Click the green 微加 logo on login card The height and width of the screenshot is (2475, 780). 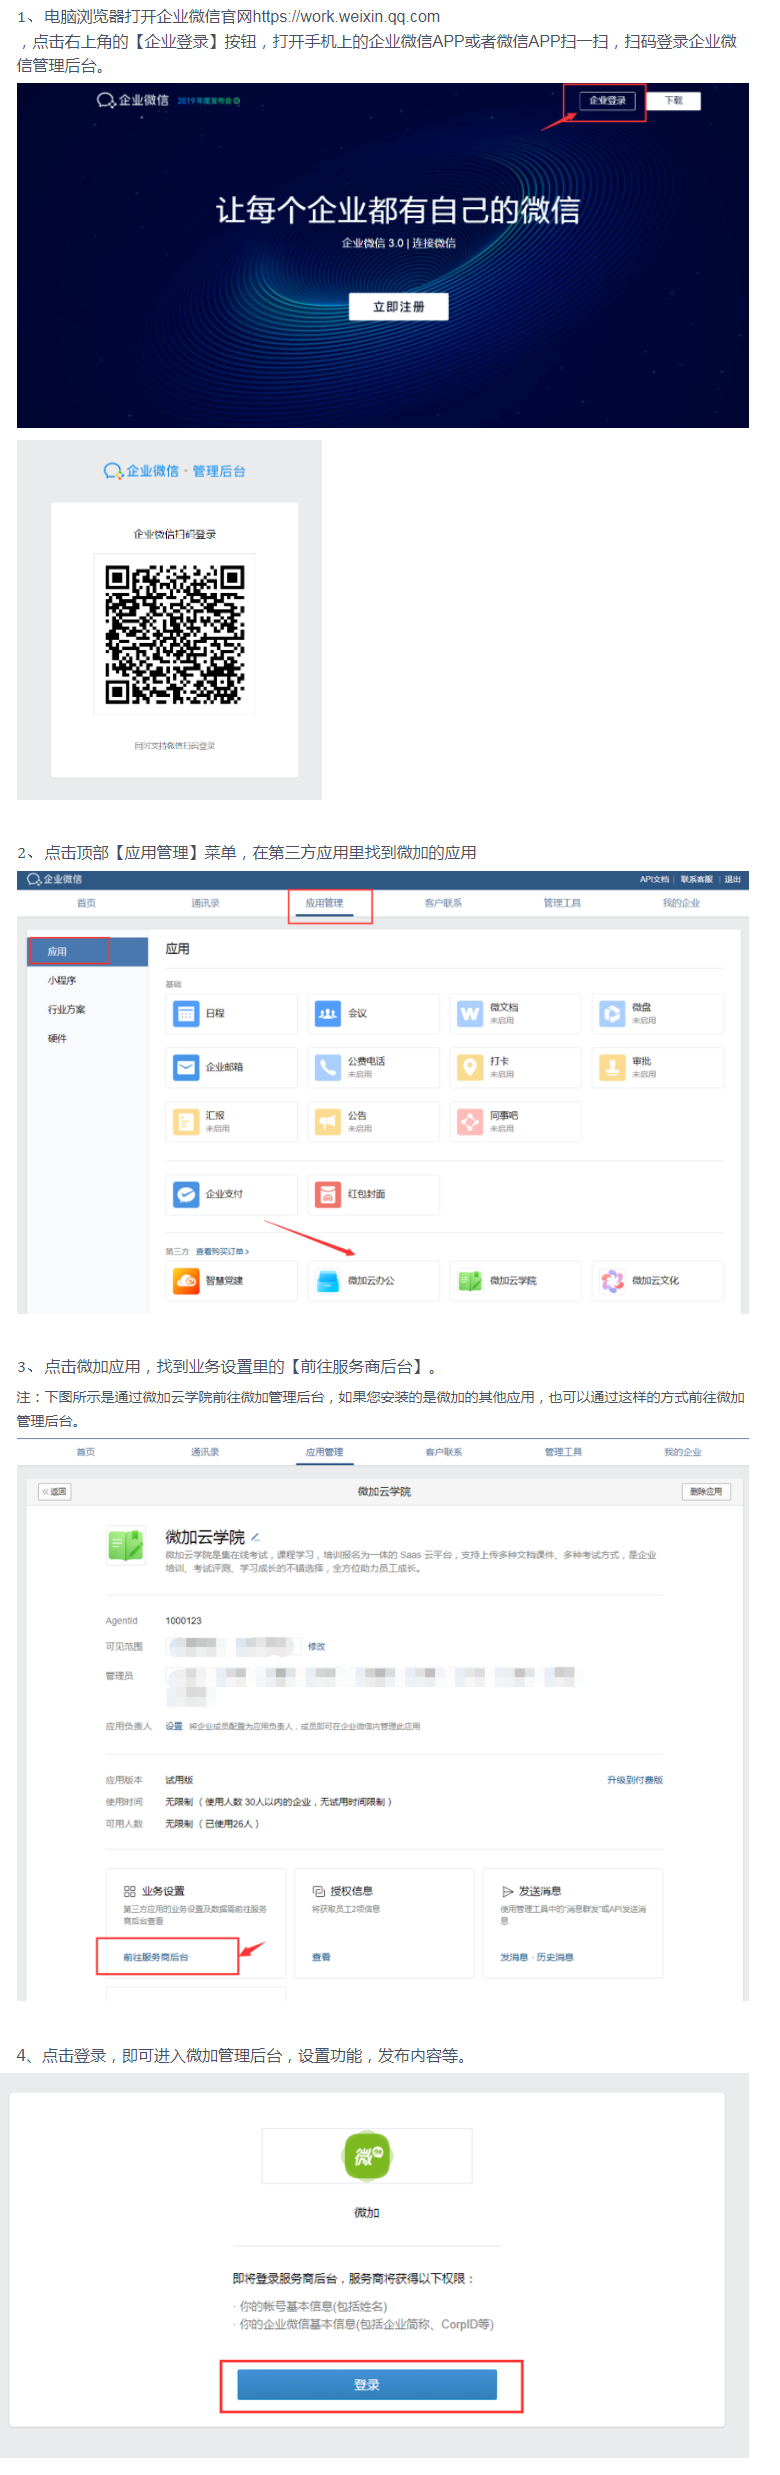pos(367,2155)
